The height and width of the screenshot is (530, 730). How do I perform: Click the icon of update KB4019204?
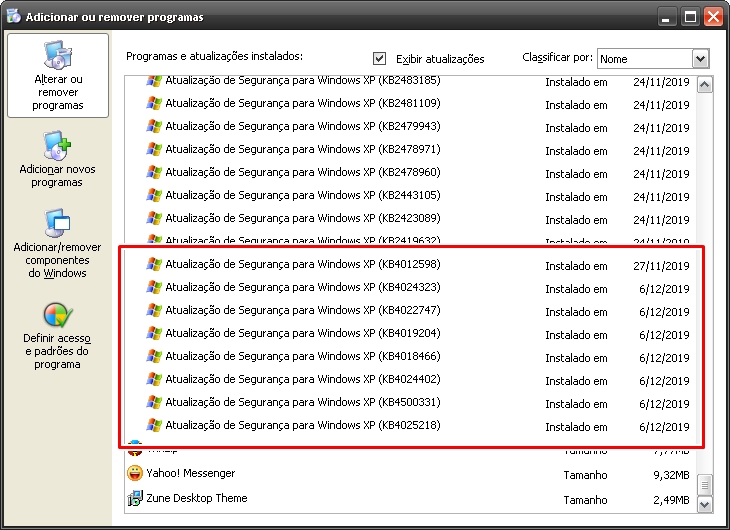(x=154, y=333)
